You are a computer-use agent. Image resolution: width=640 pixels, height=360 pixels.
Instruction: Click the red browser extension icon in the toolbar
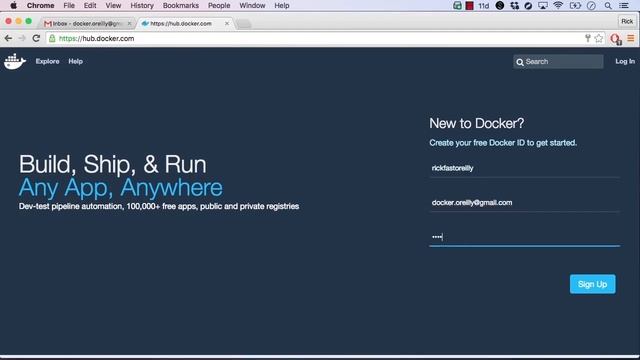616,39
